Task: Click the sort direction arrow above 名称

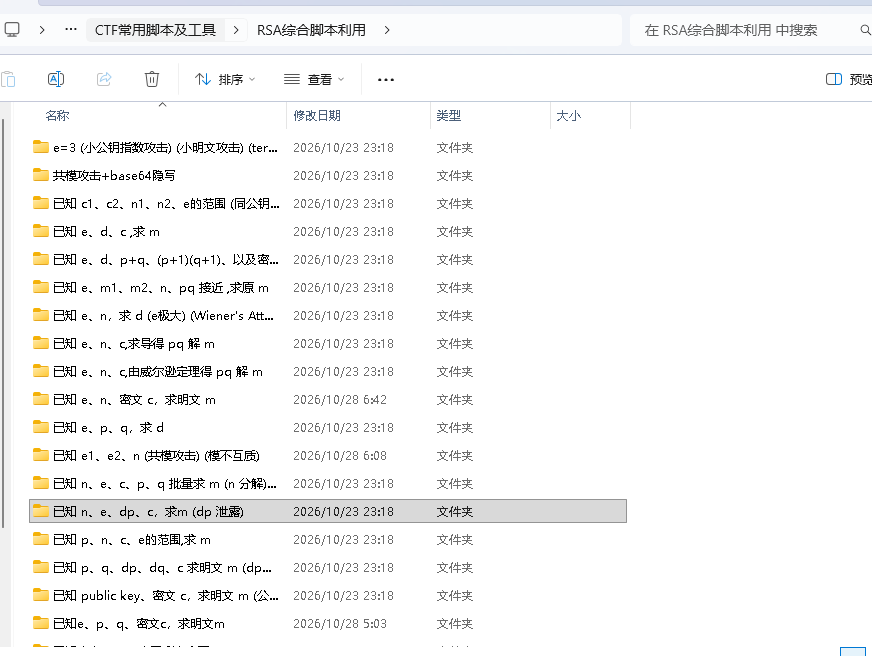Action: (x=162, y=105)
